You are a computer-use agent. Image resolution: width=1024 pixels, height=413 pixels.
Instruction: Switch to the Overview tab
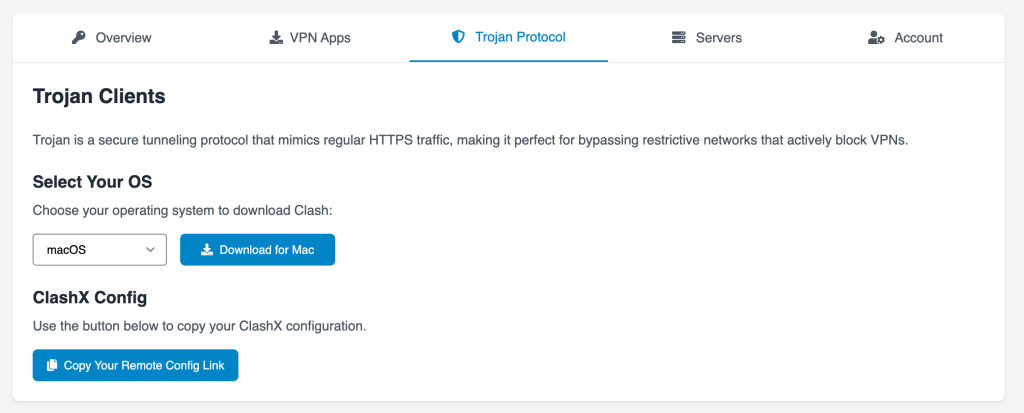pyautogui.click(x=123, y=38)
